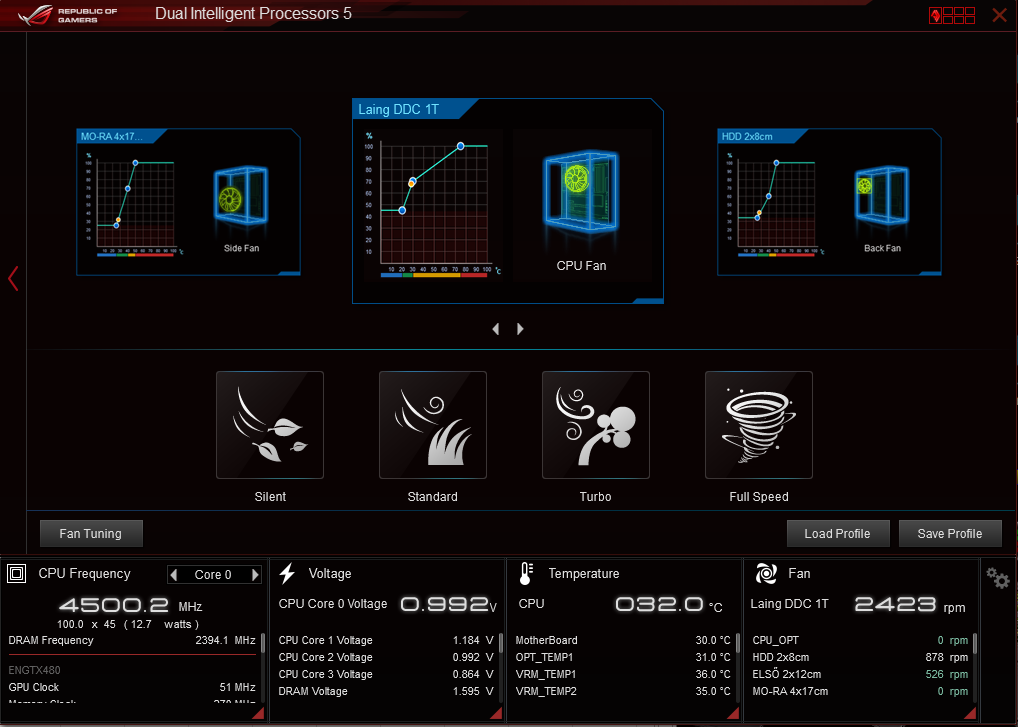The height and width of the screenshot is (727, 1018).
Task: Click the CPU Frequency list scrollbar
Action: tap(263, 643)
